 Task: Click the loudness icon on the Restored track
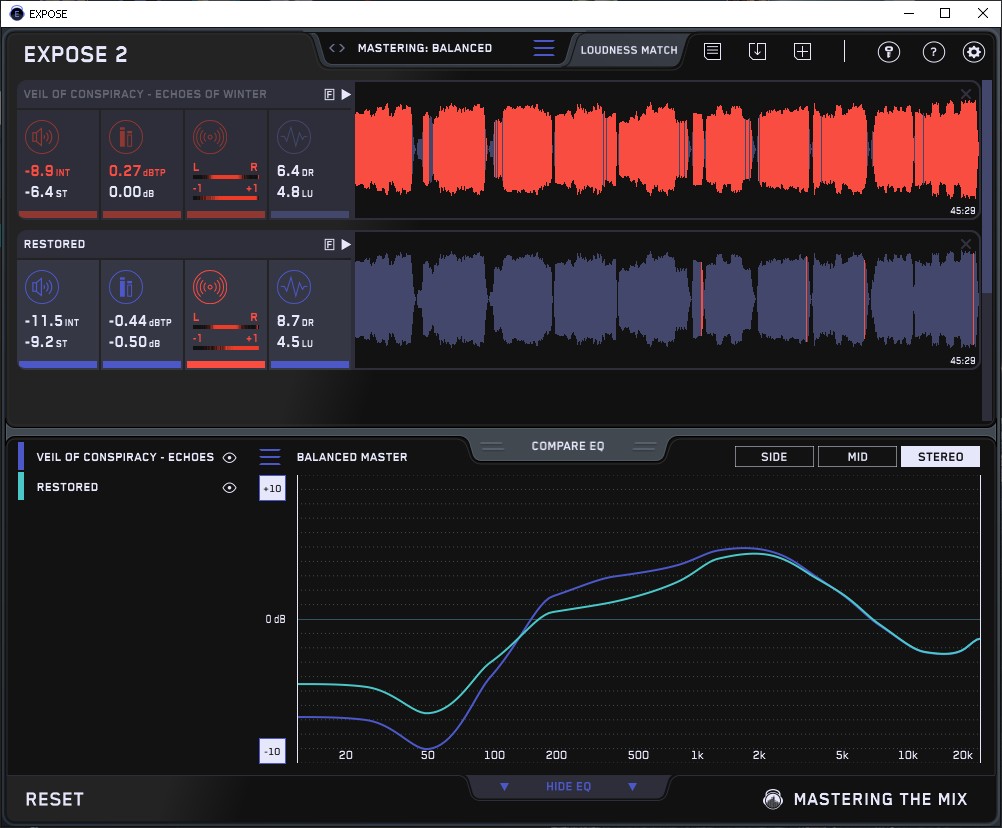(x=40, y=288)
